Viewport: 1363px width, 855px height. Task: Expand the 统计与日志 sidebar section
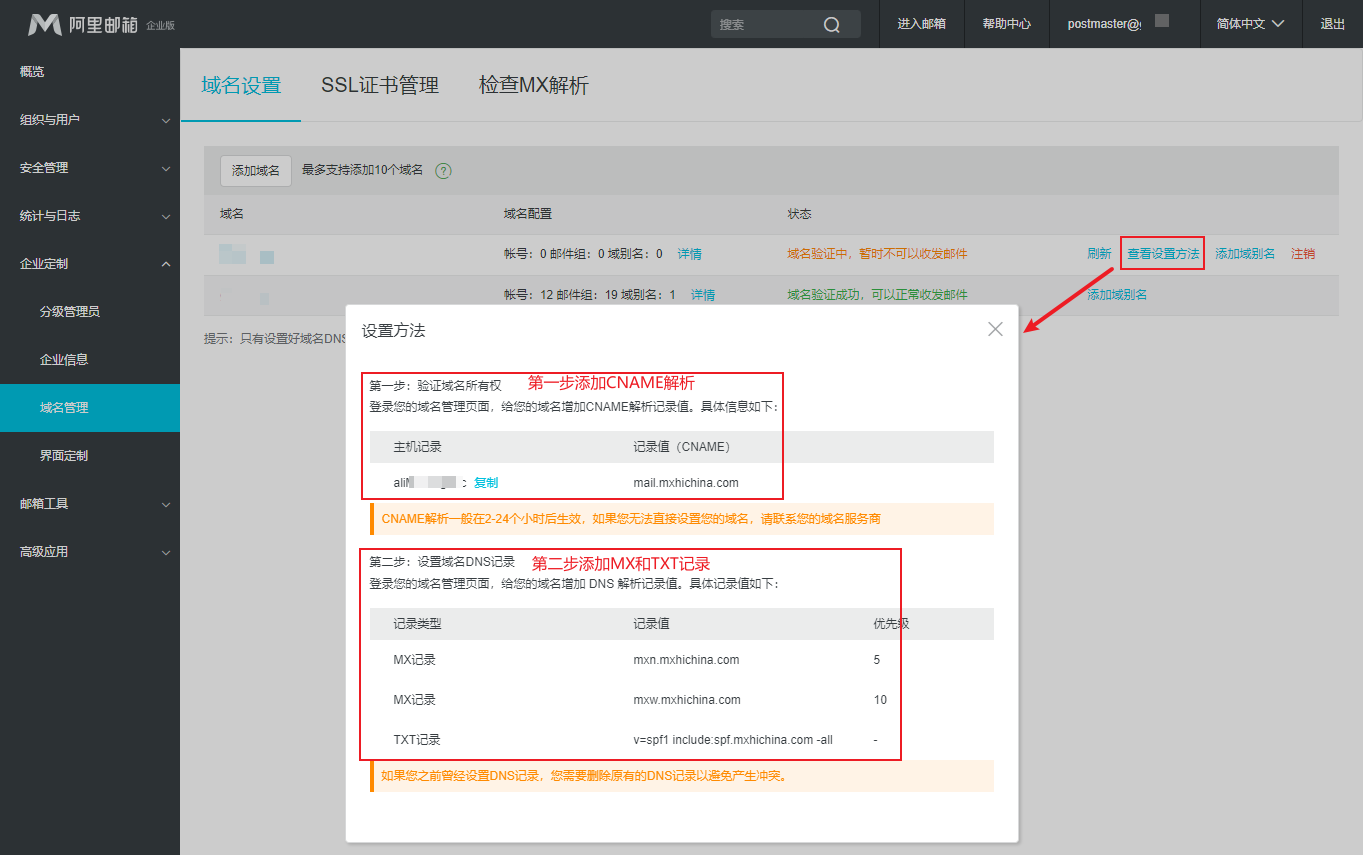[x=90, y=216]
